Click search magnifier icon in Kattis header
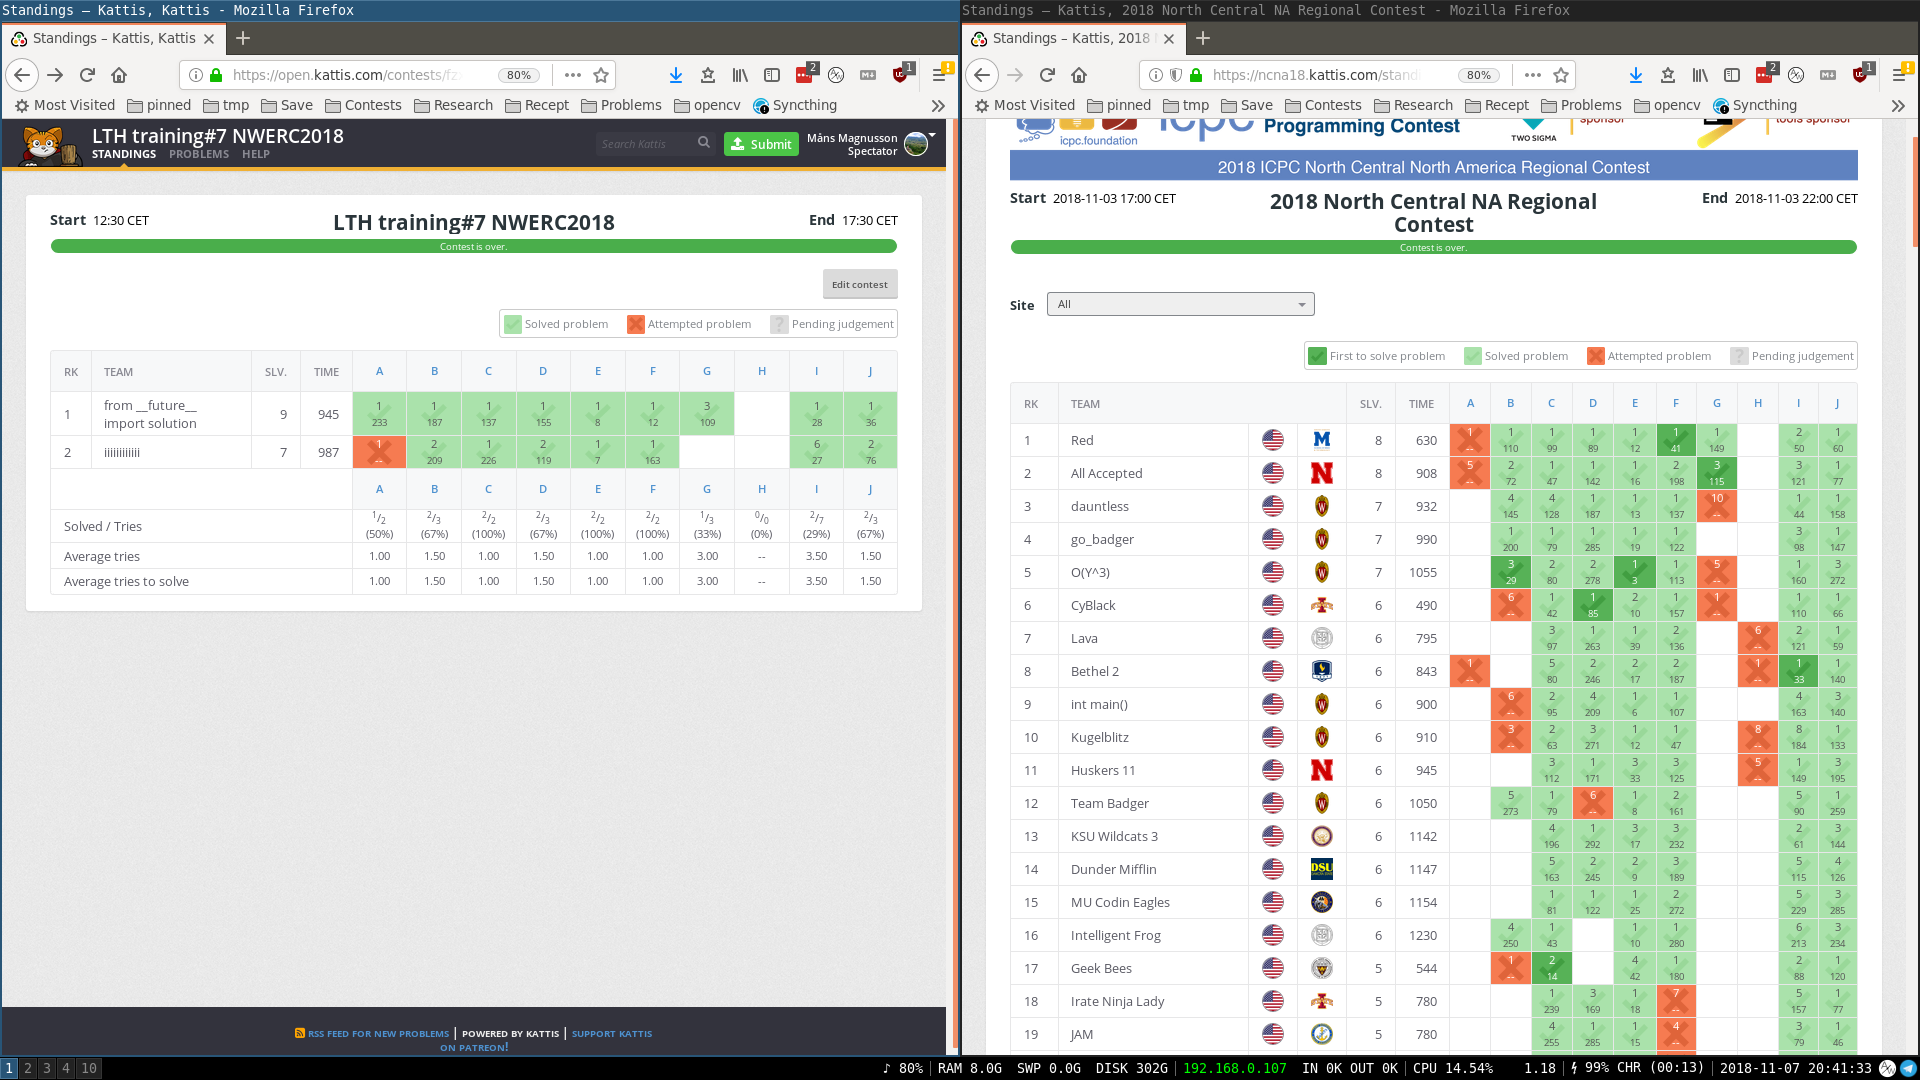Image resolution: width=1920 pixels, height=1080 pixels. [704, 143]
